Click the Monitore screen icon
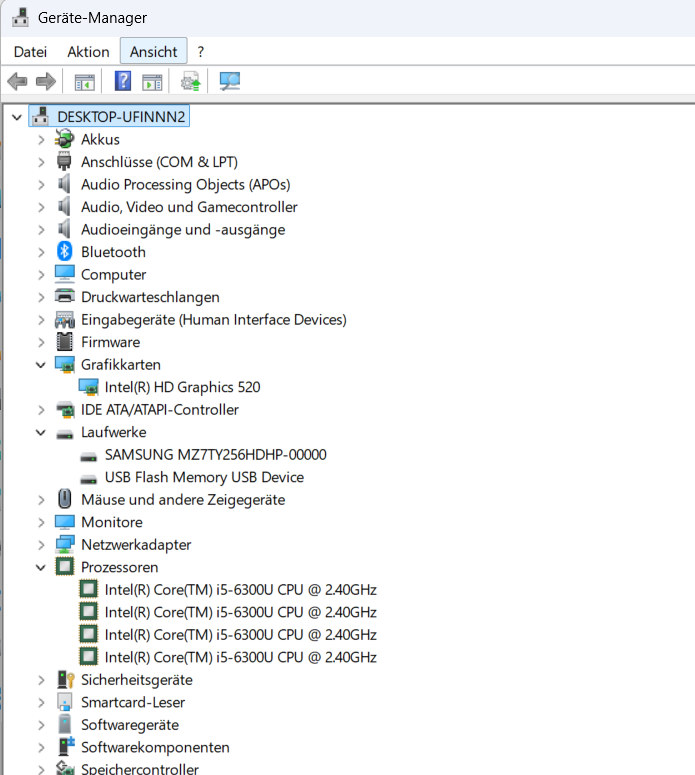Viewport: 695px width, 775px height. [x=64, y=522]
